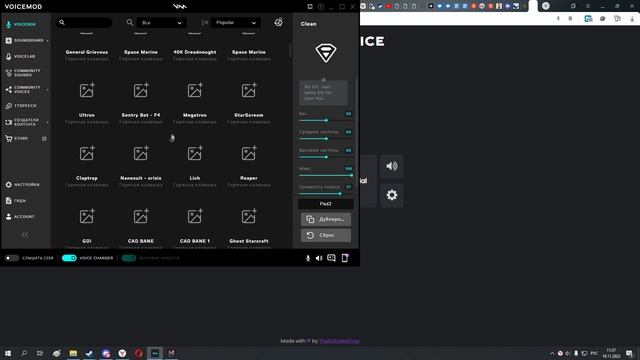Adjust the Микс slider
The image size is (640, 360).
click(x=325, y=176)
